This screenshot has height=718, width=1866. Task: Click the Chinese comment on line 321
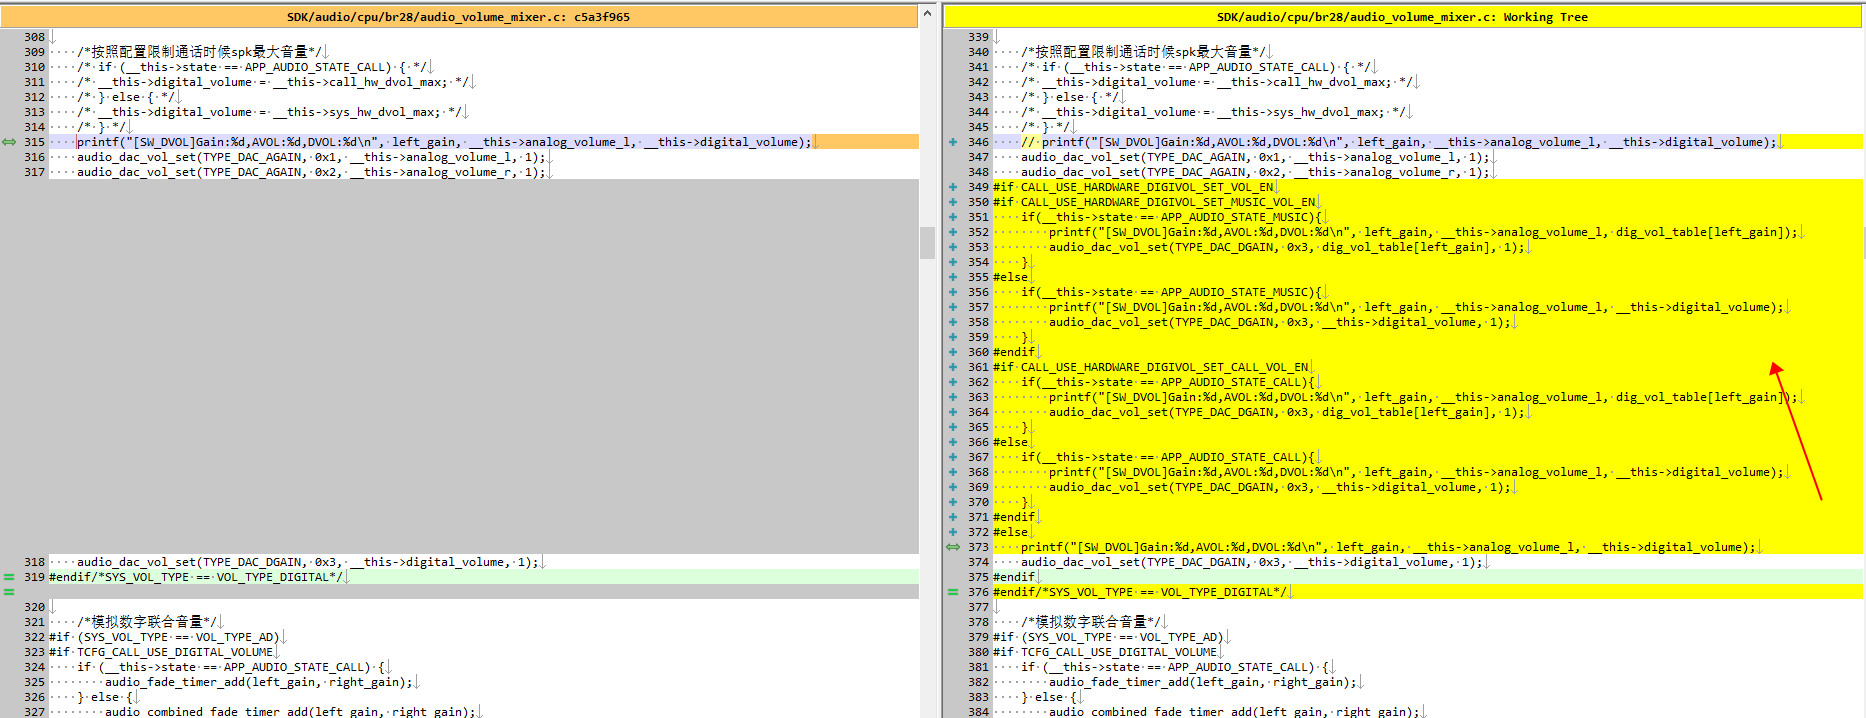(147, 622)
